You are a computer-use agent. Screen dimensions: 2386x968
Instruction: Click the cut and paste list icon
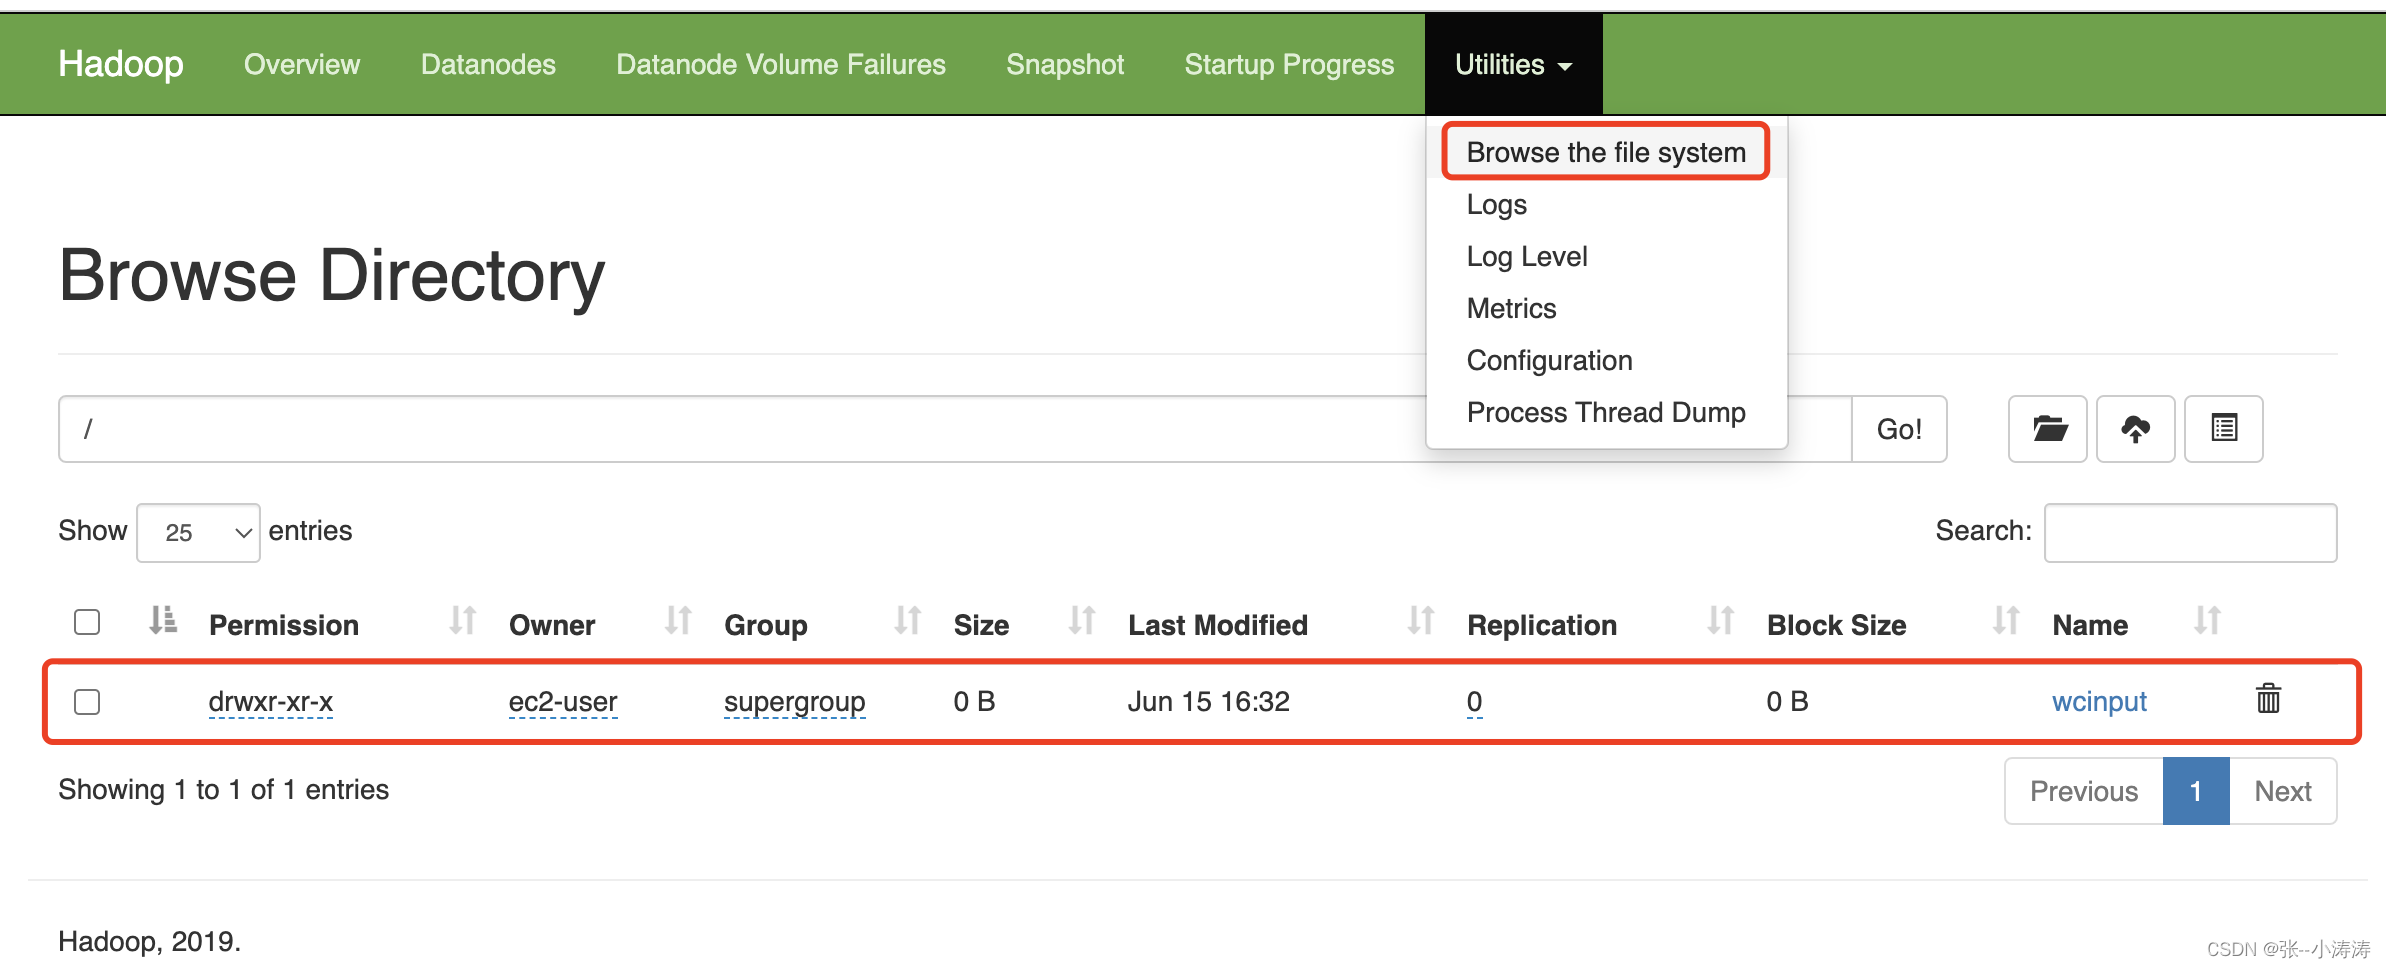[2223, 429]
